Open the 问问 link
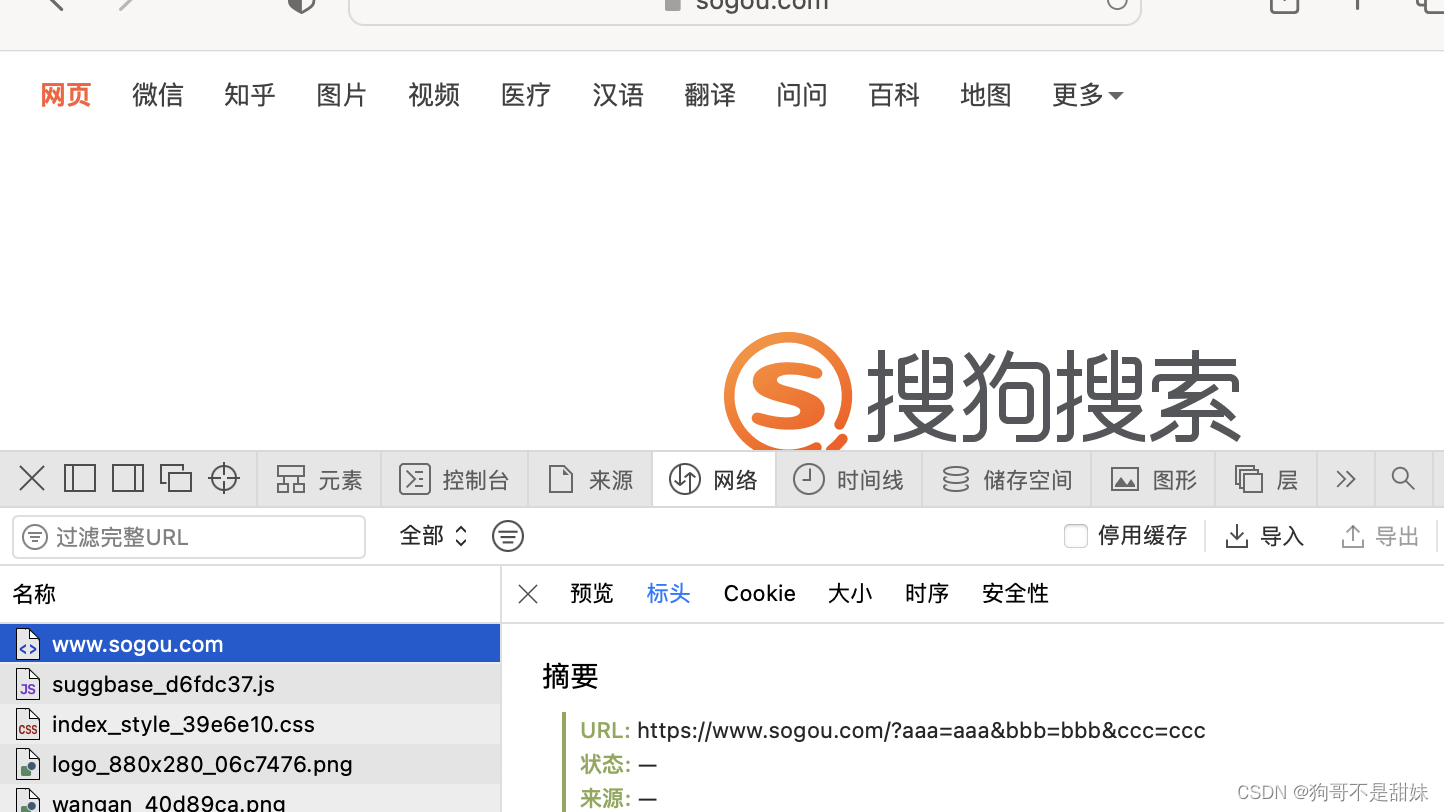The image size is (1444, 812). (x=802, y=95)
